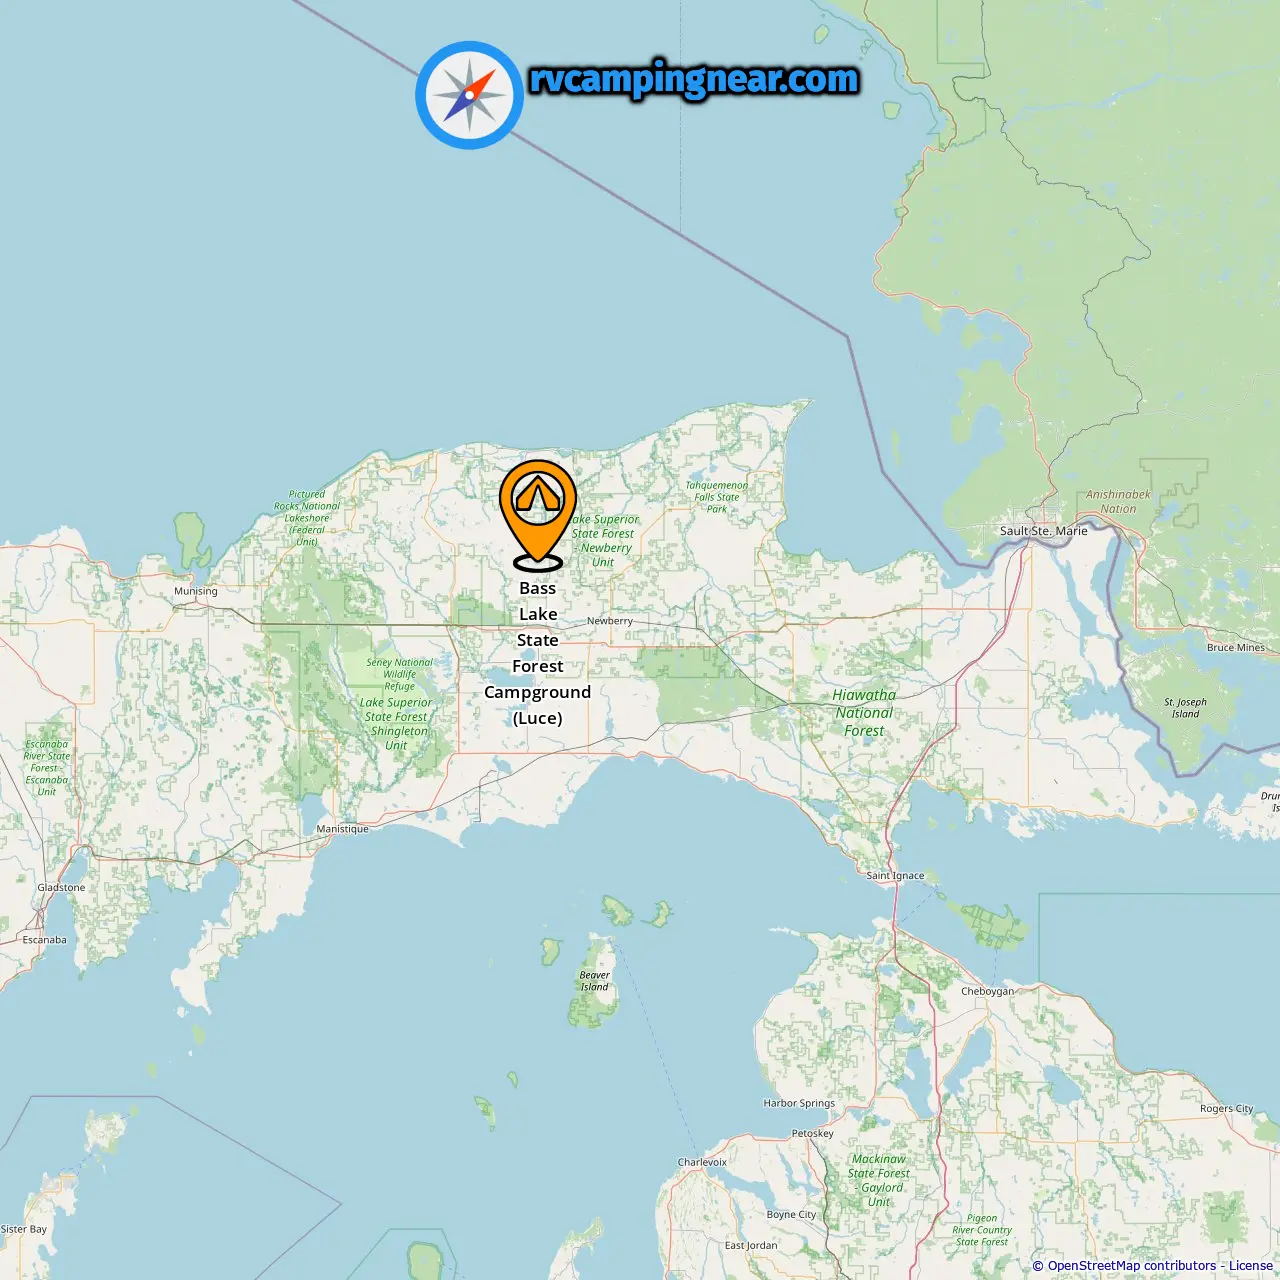
Task: Click the Saint Ignace town label
Action: 895,876
